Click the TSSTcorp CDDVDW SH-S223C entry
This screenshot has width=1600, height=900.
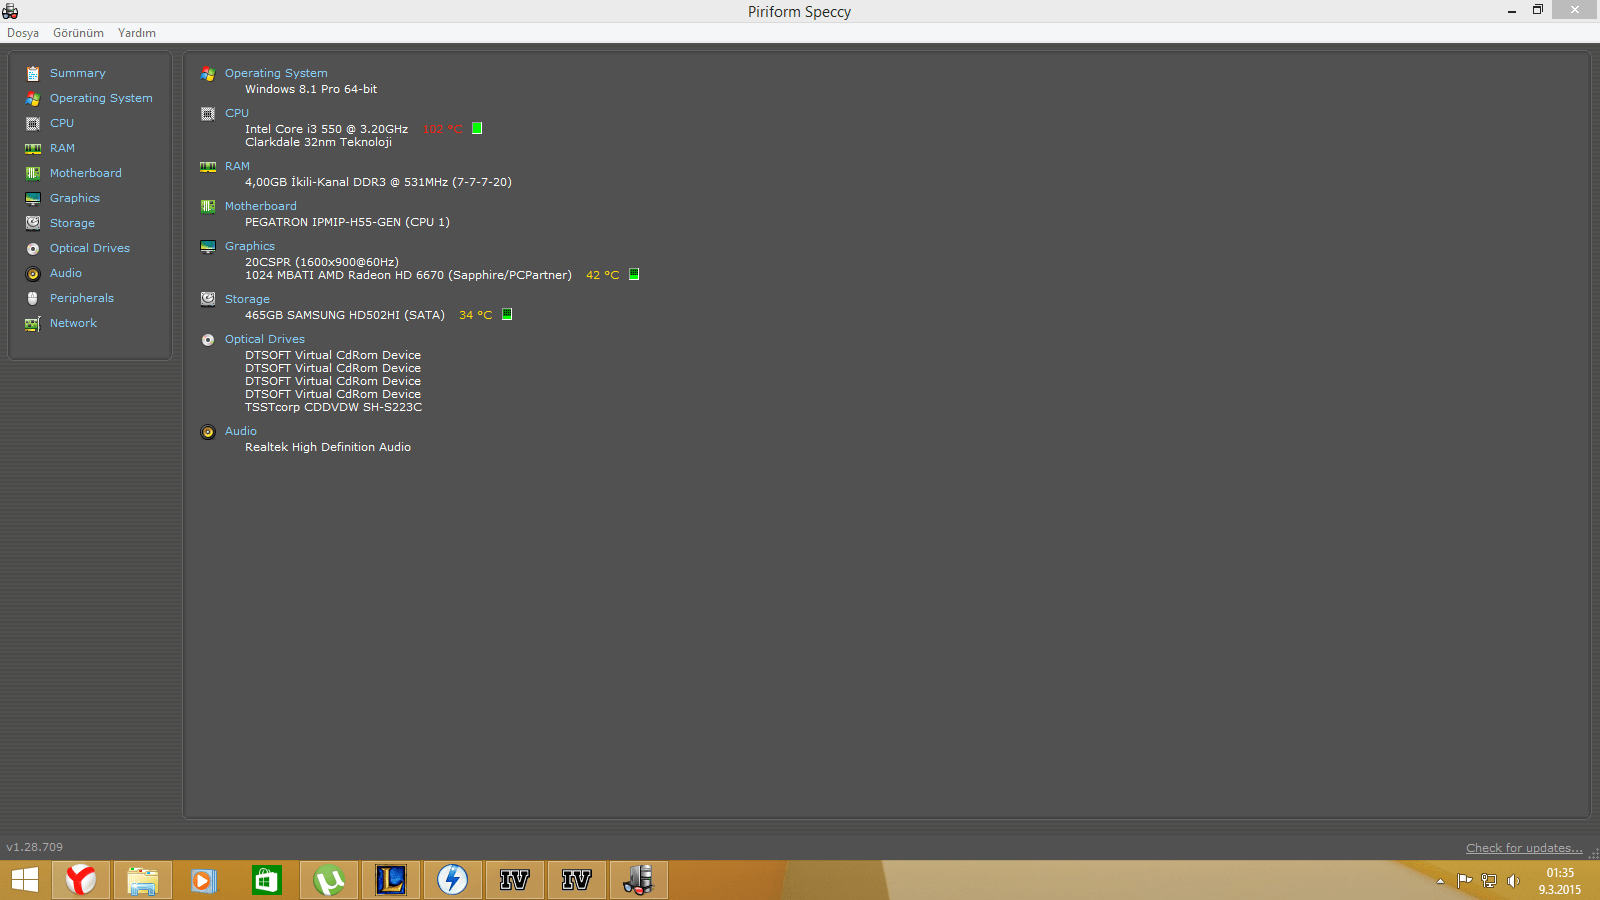[333, 407]
